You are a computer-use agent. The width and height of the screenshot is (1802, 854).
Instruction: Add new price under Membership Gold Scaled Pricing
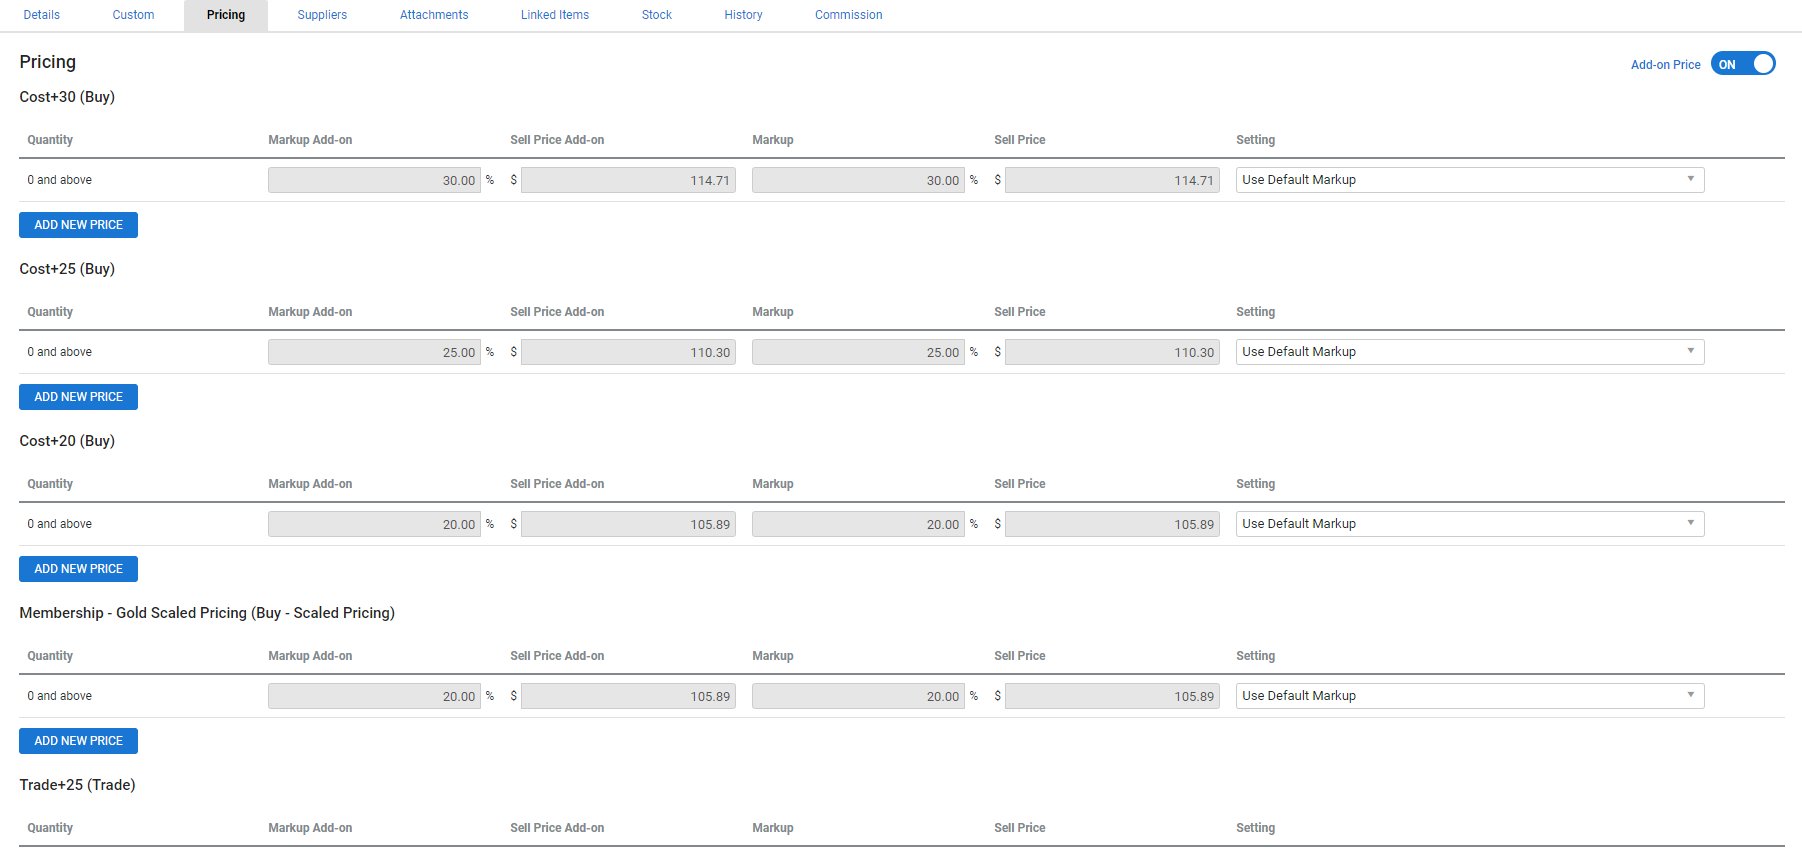pos(78,741)
